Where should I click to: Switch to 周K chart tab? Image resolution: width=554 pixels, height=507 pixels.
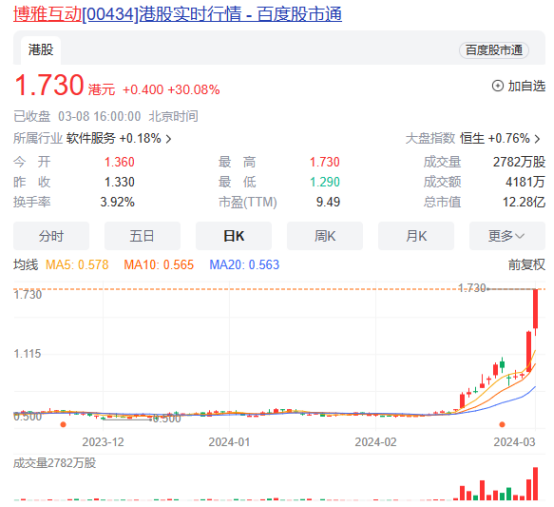click(x=325, y=236)
